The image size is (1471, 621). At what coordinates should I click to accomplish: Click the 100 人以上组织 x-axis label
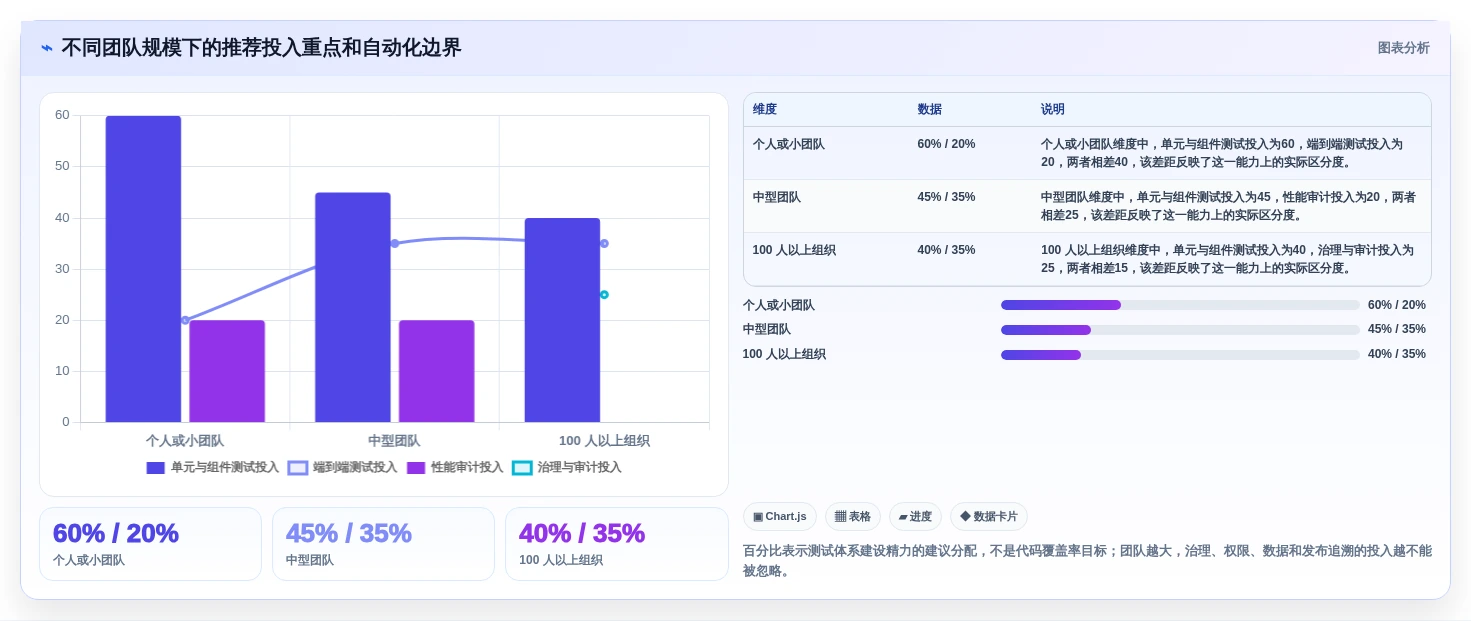click(604, 441)
